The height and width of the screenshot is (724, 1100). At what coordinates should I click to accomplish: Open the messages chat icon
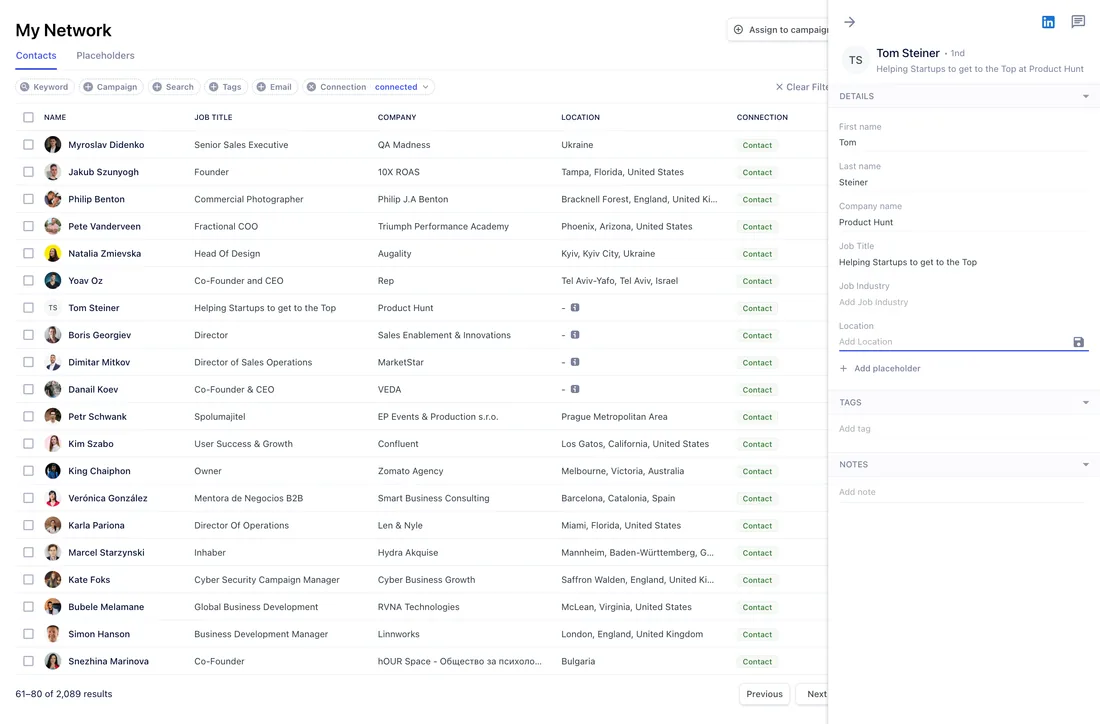[x=1078, y=22]
